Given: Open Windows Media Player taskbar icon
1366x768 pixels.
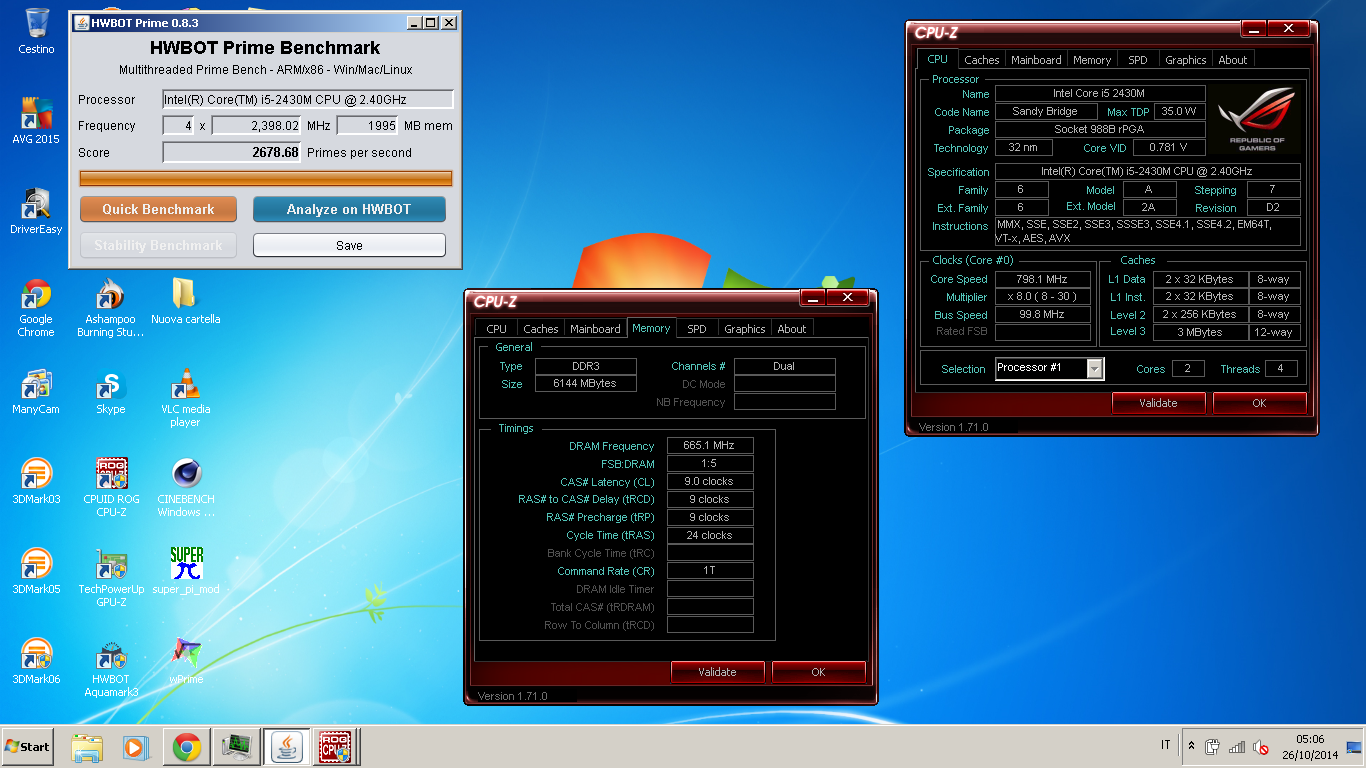Looking at the screenshot, I should point(135,747).
